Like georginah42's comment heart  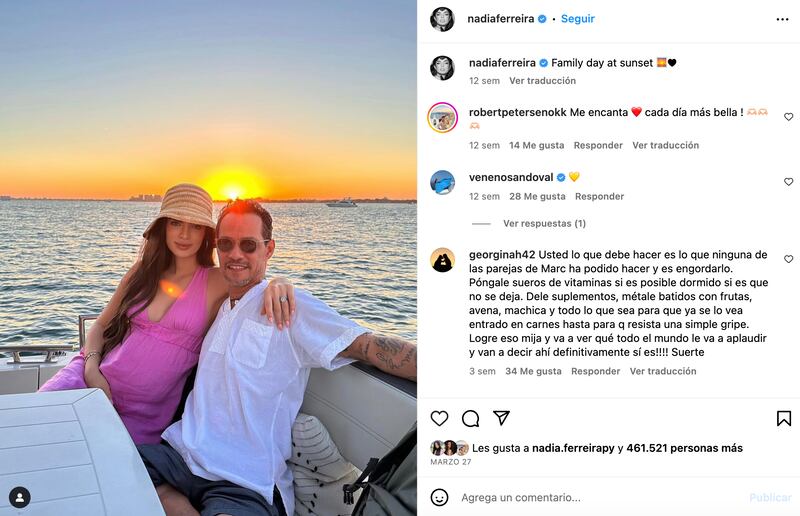(x=788, y=259)
